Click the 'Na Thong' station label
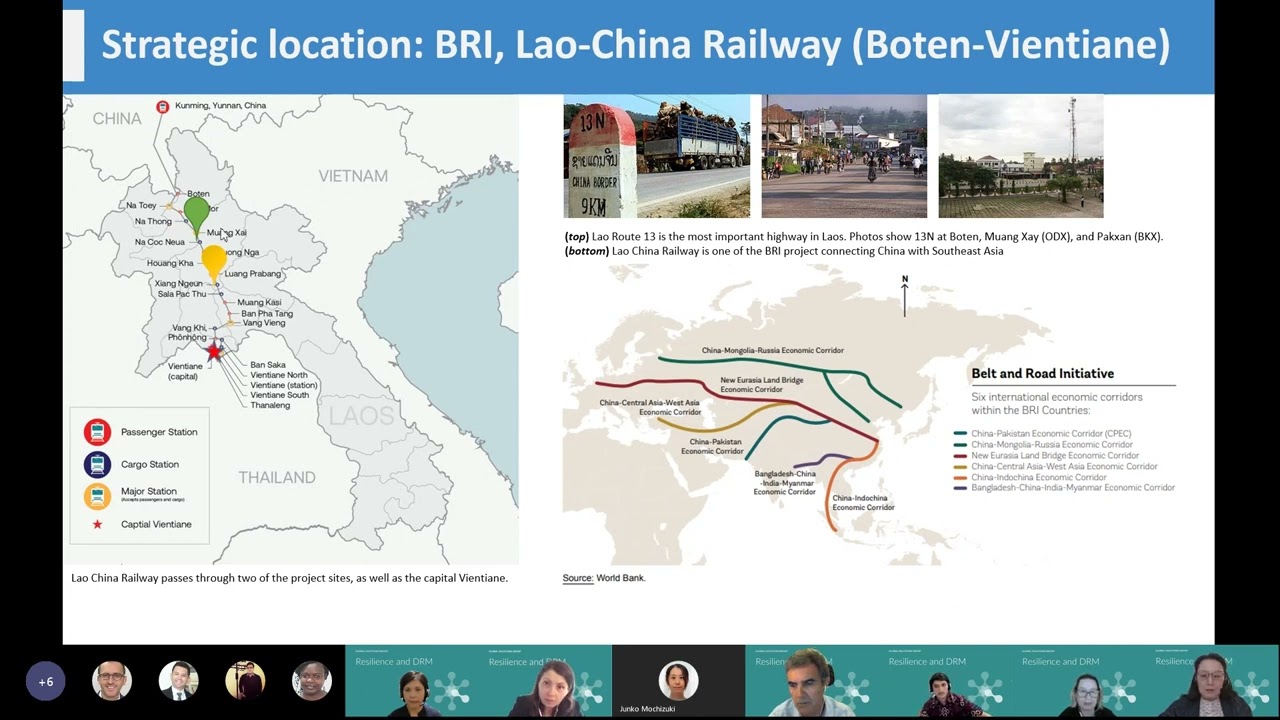The image size is (1280, 720). [153, 221]
